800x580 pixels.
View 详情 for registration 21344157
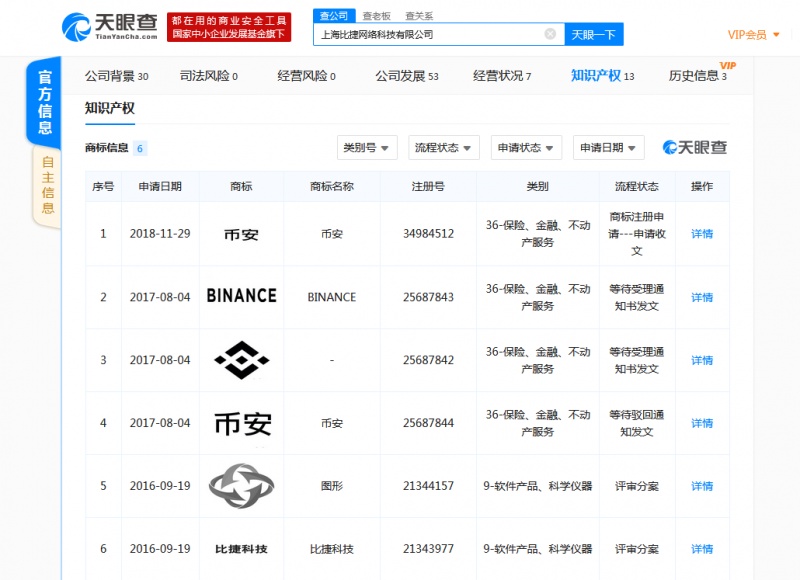click(702, 486)
